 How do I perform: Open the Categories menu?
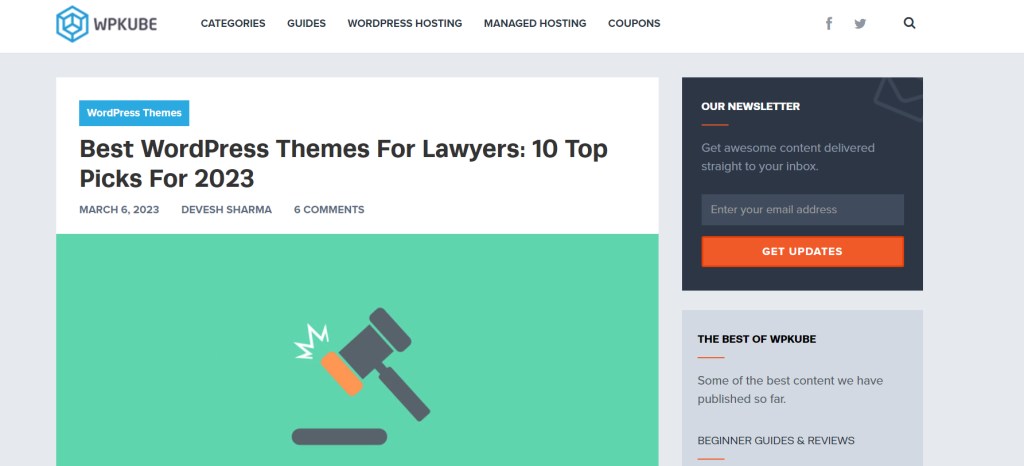[x=233, y=23]
